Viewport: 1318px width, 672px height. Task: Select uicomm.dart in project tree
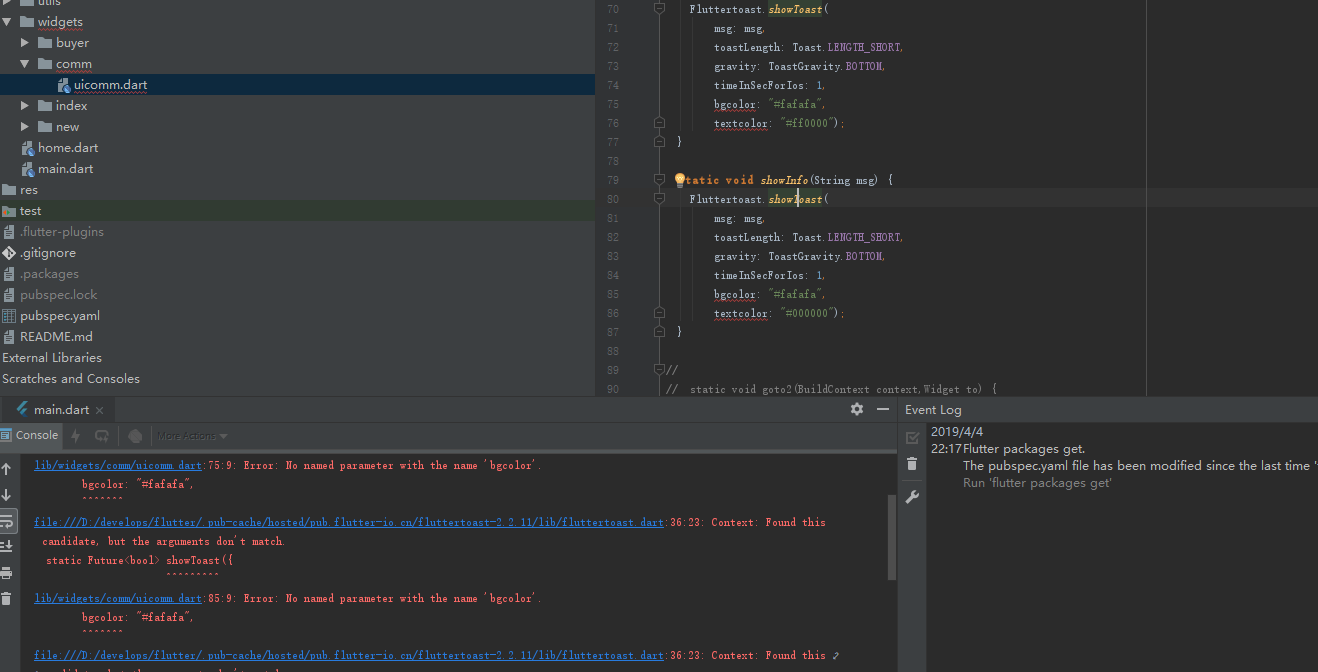tap(110, 85)
